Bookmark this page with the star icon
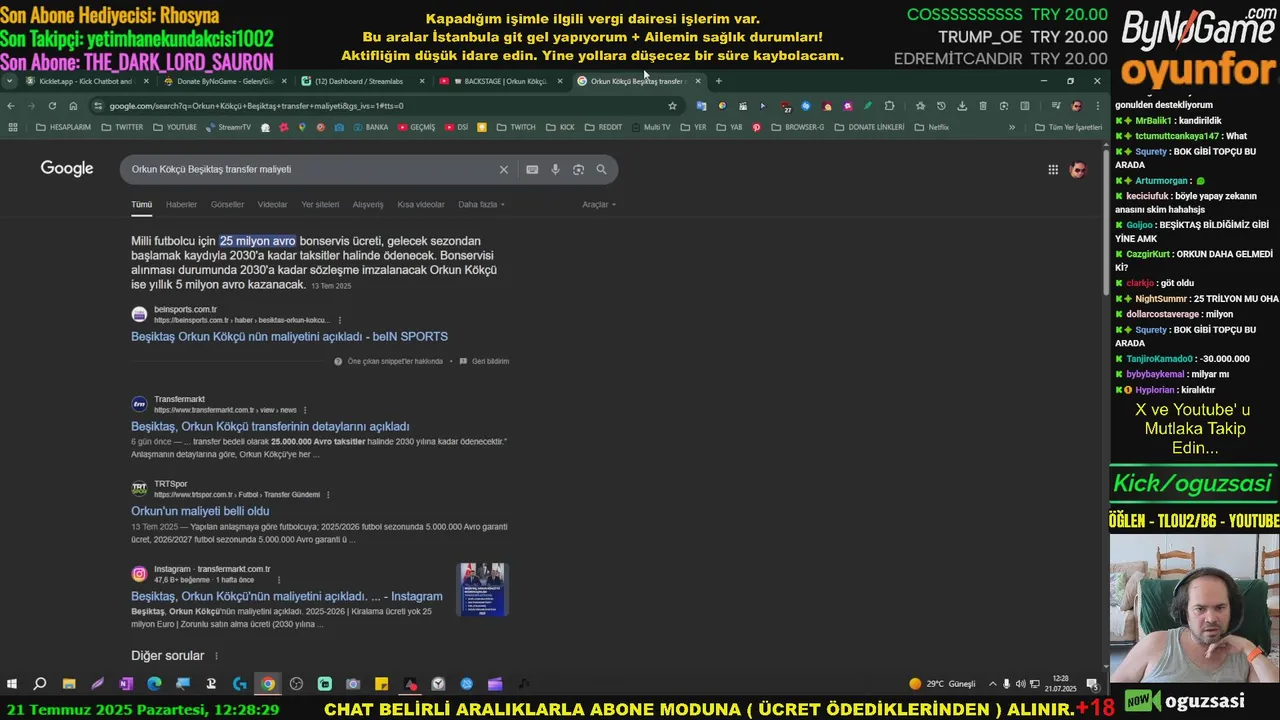Image resolution: width=1280 pixels, height=720 pixels. coord(672,106)
